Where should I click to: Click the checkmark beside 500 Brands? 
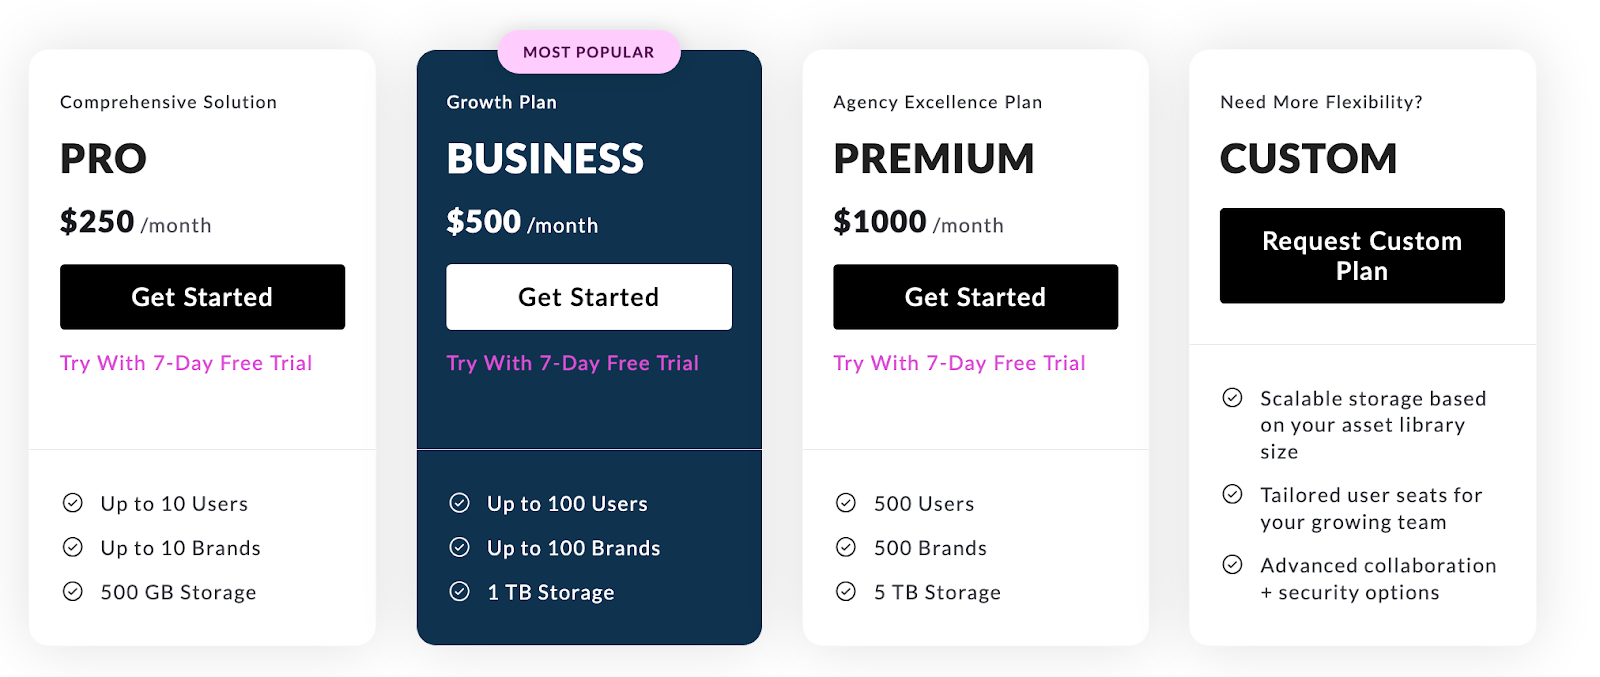coord(846,547)
